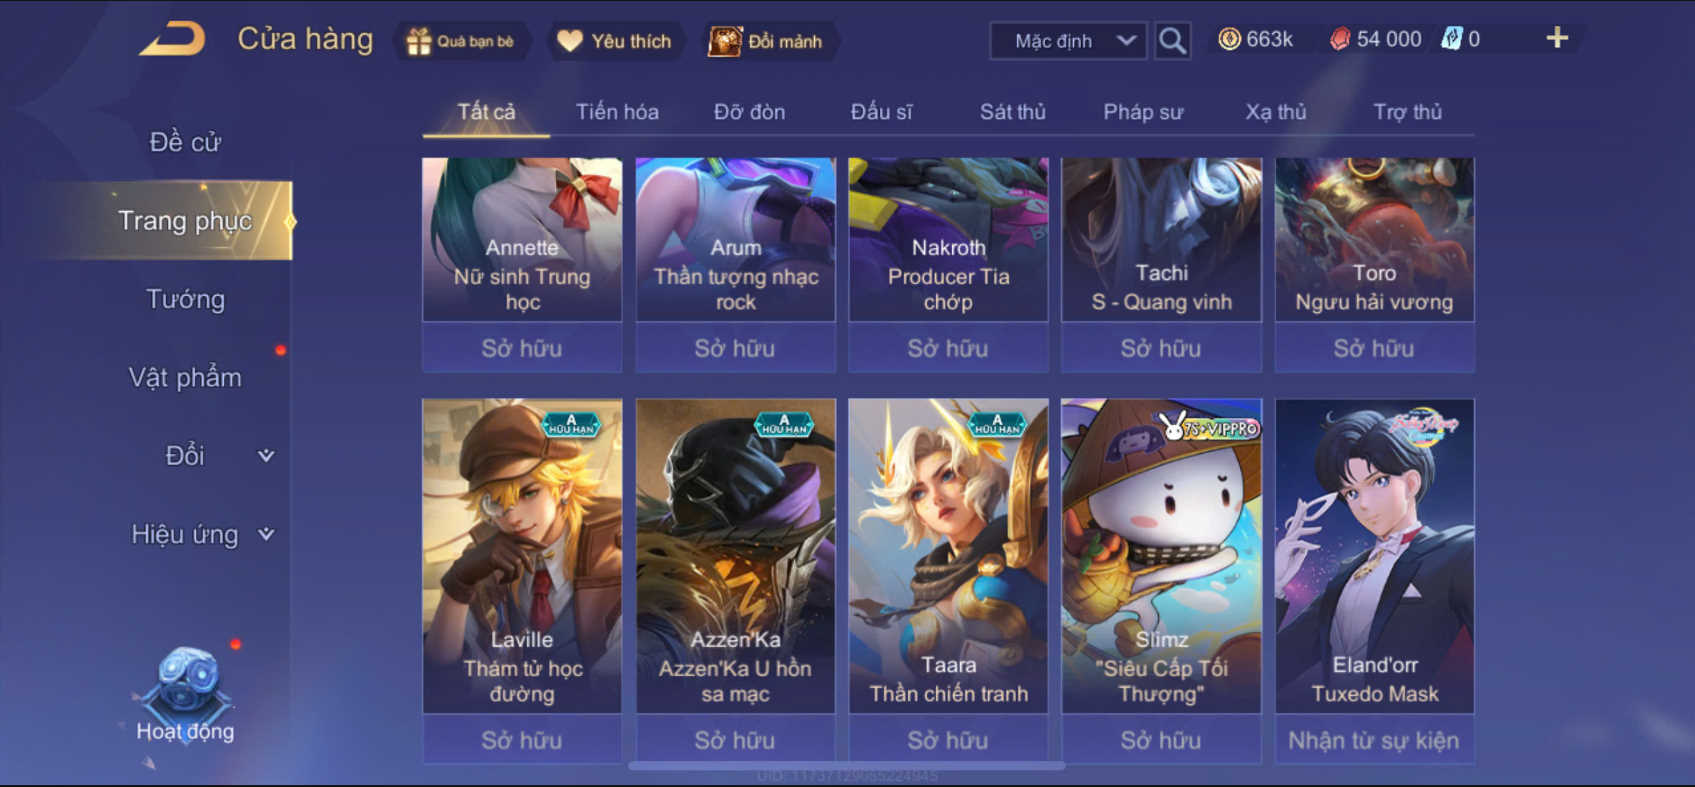Select Tướng in the sidebar

point(186,299)
